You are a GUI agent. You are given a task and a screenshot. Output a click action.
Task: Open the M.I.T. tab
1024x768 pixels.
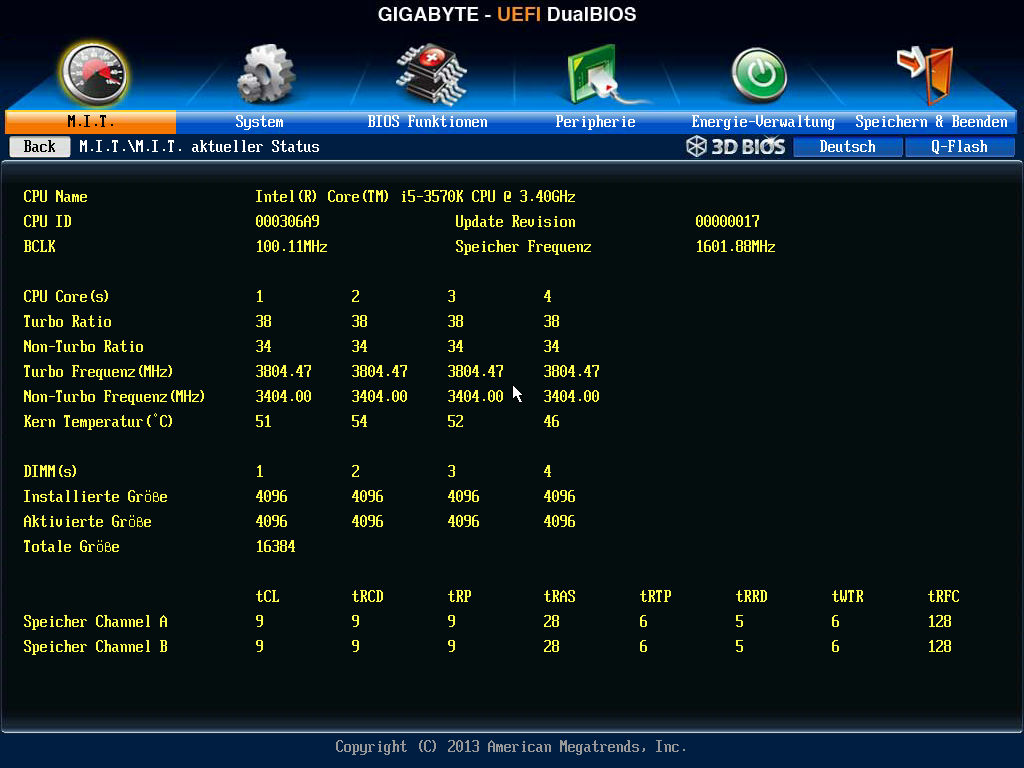(91, 121)
